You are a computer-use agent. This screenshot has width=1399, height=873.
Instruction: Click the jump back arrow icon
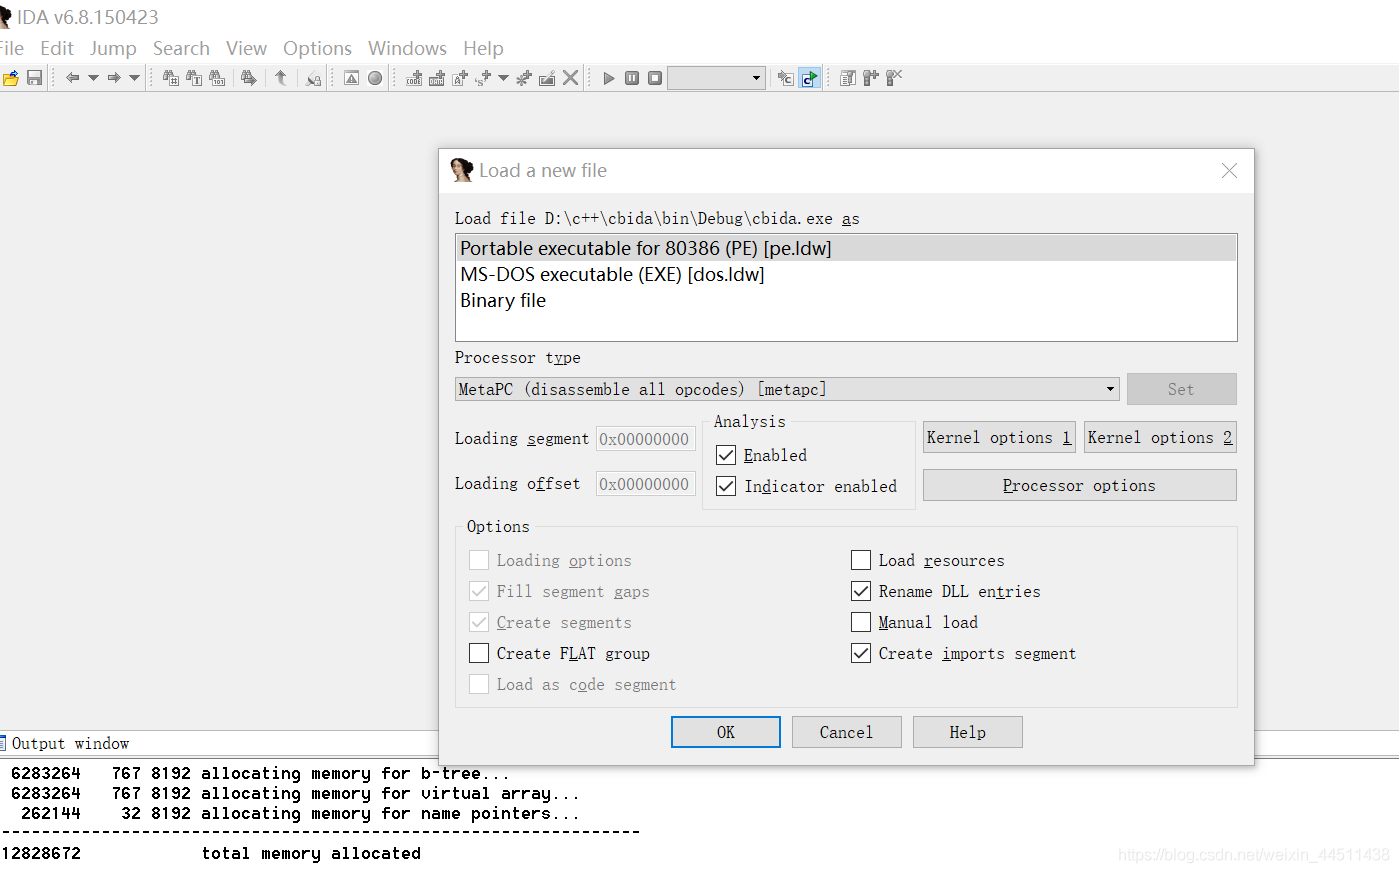tap(72, 78)
